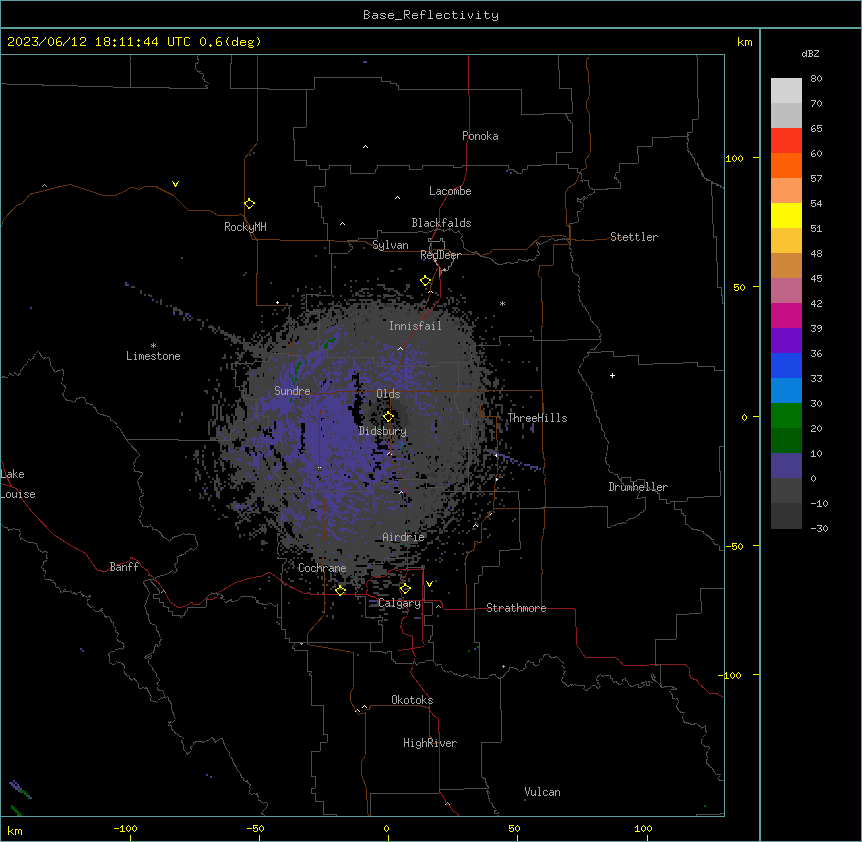Click the yellow marker above RockyMH

pyautogui.click(x=250, y=203)
